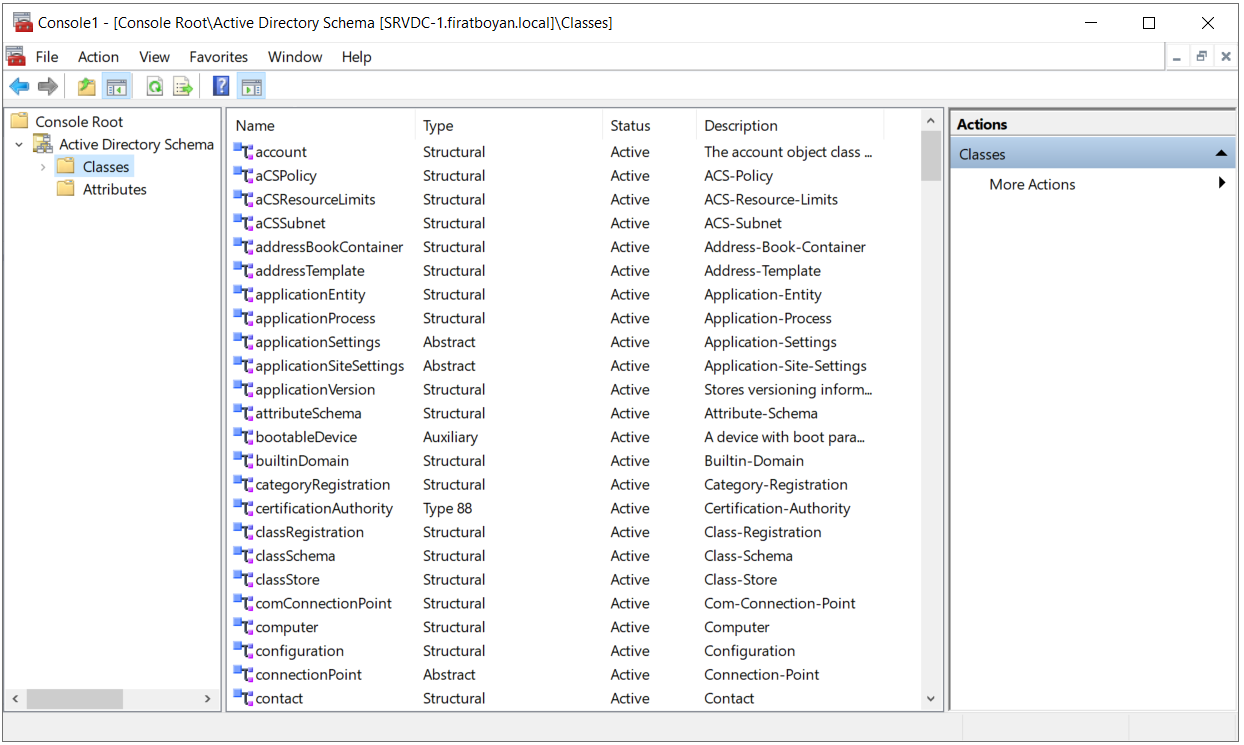
Task: Collapse the Active Directory Schema tree node
Action: [19, 144]
